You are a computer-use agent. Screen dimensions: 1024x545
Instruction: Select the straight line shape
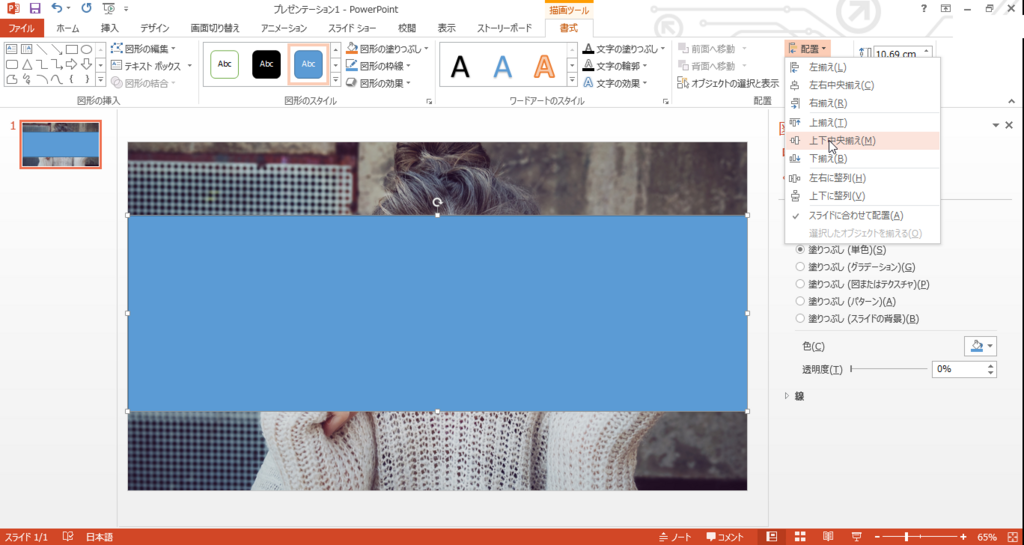[x=42, y=50]
